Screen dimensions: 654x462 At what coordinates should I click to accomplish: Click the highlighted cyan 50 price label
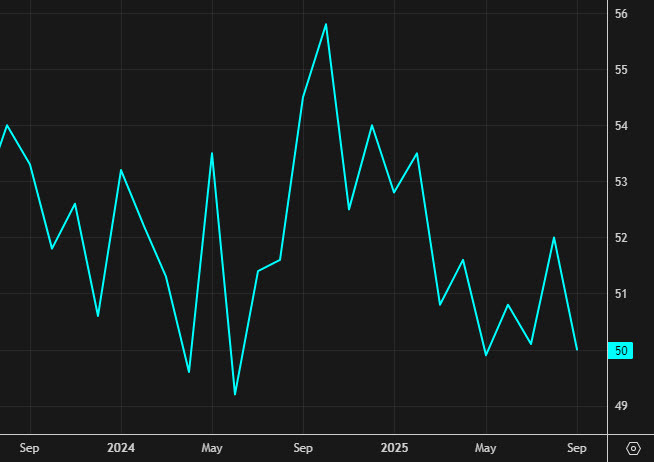[621, 350]
